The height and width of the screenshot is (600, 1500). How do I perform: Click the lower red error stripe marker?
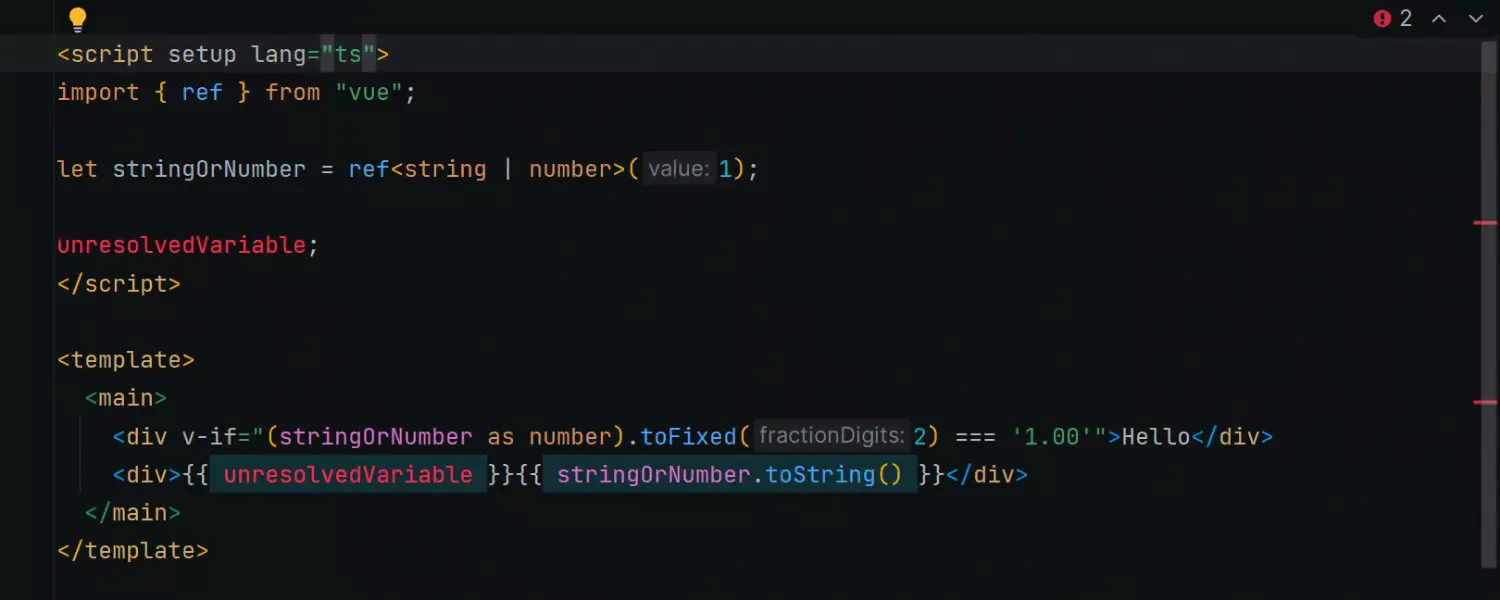1485,402
